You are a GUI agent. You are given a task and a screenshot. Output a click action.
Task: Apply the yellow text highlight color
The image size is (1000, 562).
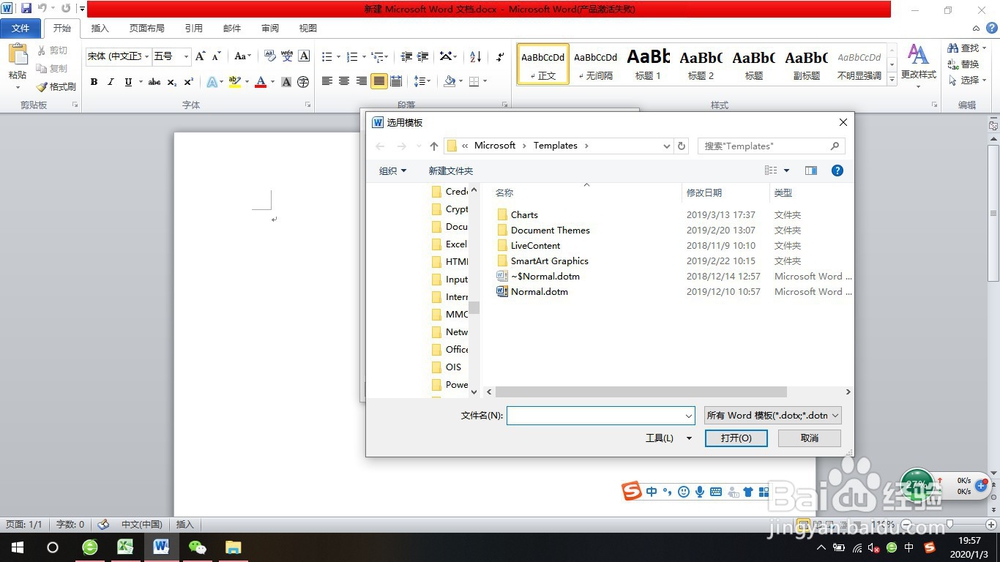[234, 82]
